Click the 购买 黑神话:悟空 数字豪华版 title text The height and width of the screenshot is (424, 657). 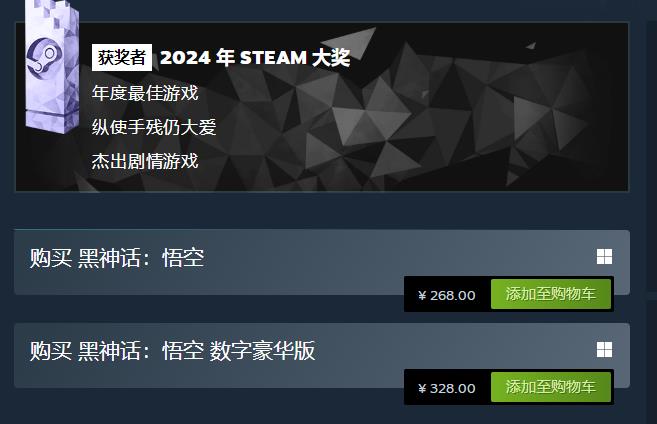click(172, 351)
